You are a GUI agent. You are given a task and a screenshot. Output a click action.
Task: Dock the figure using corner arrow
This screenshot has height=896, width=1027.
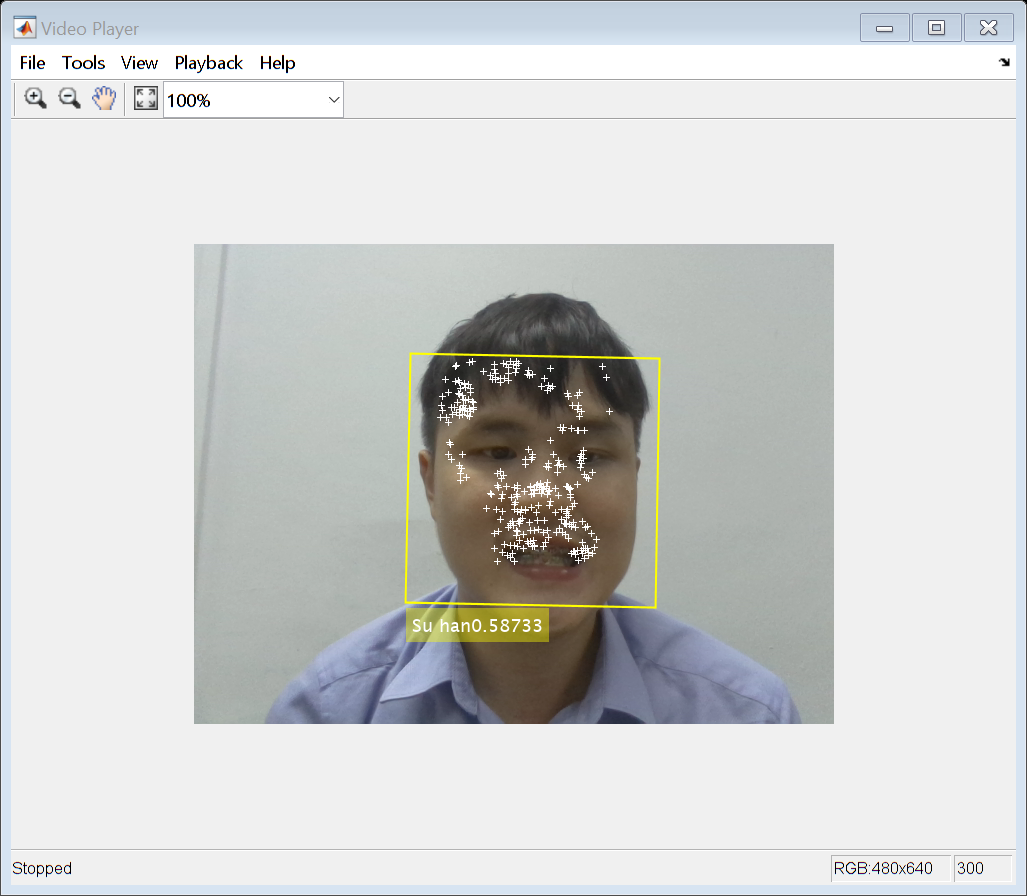[1004, 62]
